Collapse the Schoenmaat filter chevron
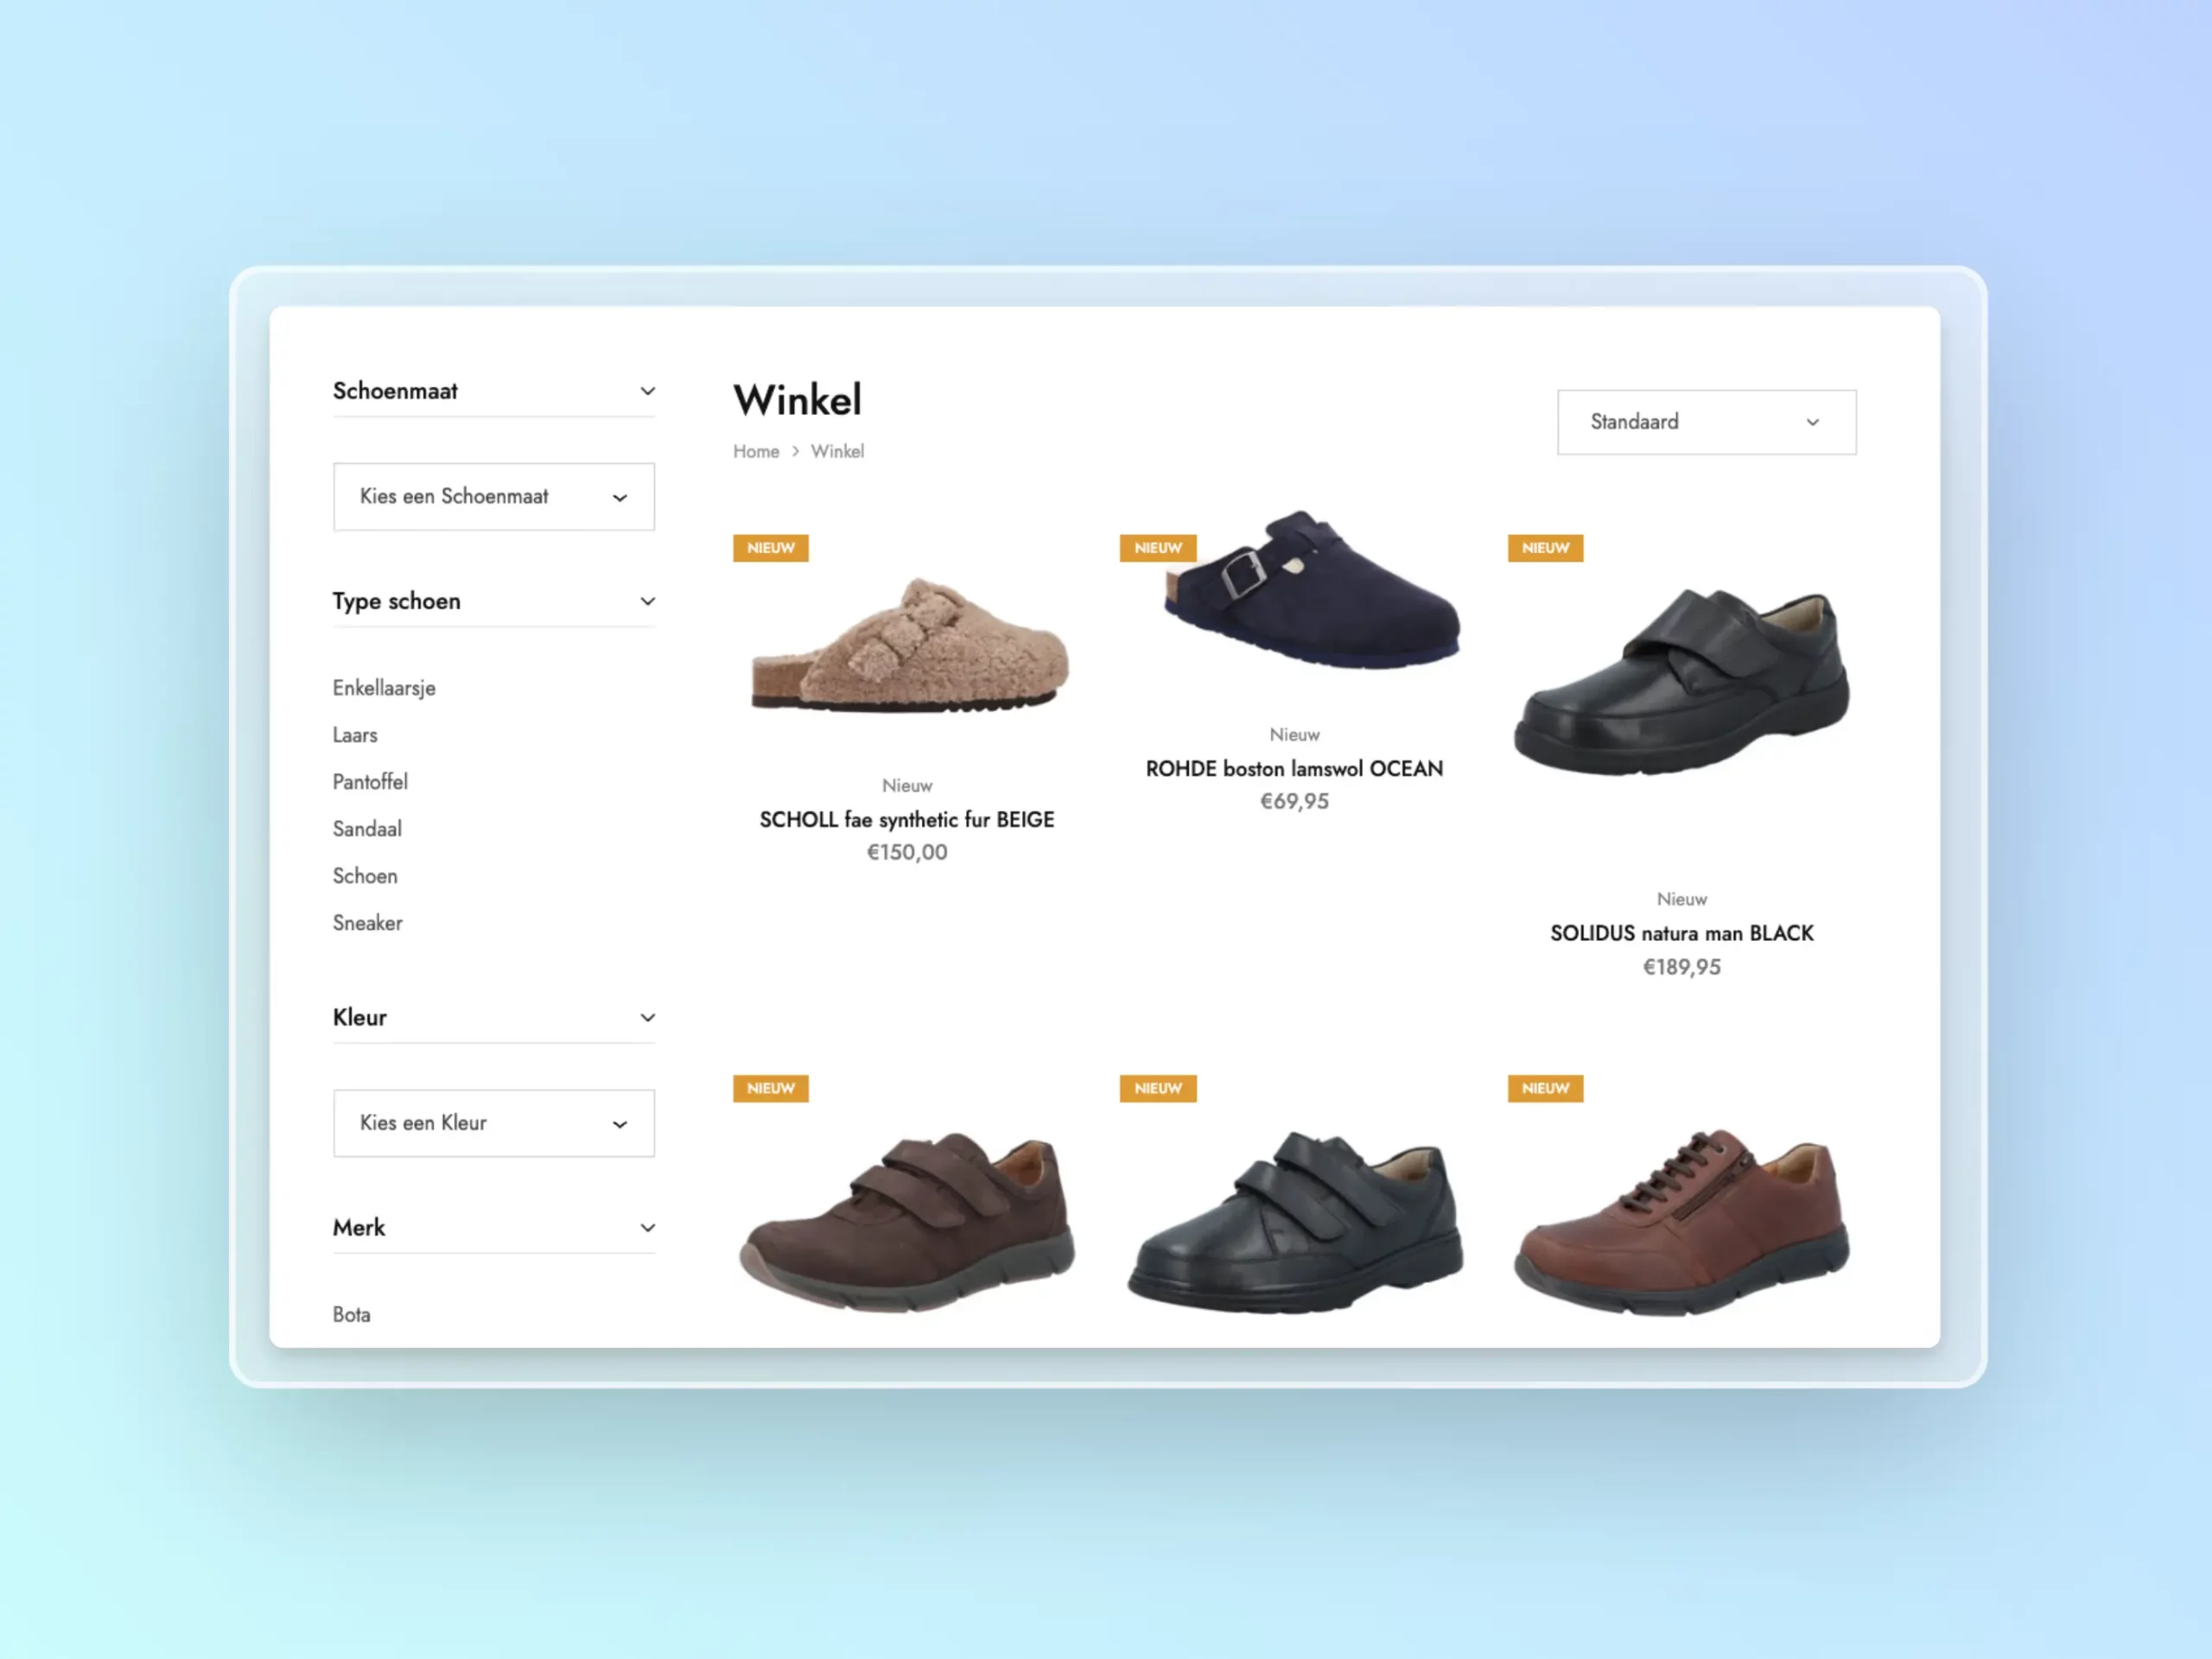This screenshot has width=2212, height=1659. 647,391
